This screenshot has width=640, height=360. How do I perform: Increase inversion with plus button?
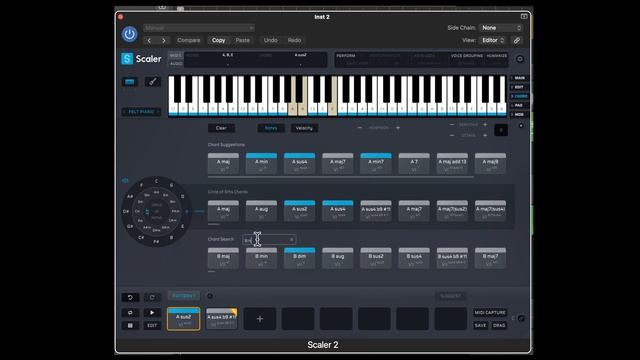pyautogui.click(x=398, y=128)
